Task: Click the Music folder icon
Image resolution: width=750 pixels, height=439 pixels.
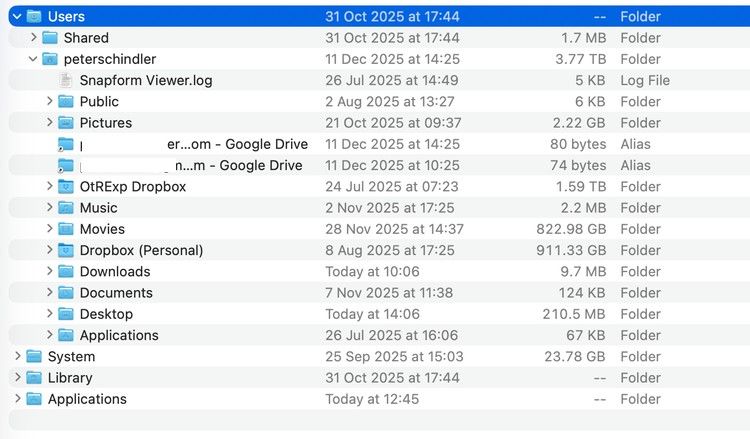Action: point(66,208)
